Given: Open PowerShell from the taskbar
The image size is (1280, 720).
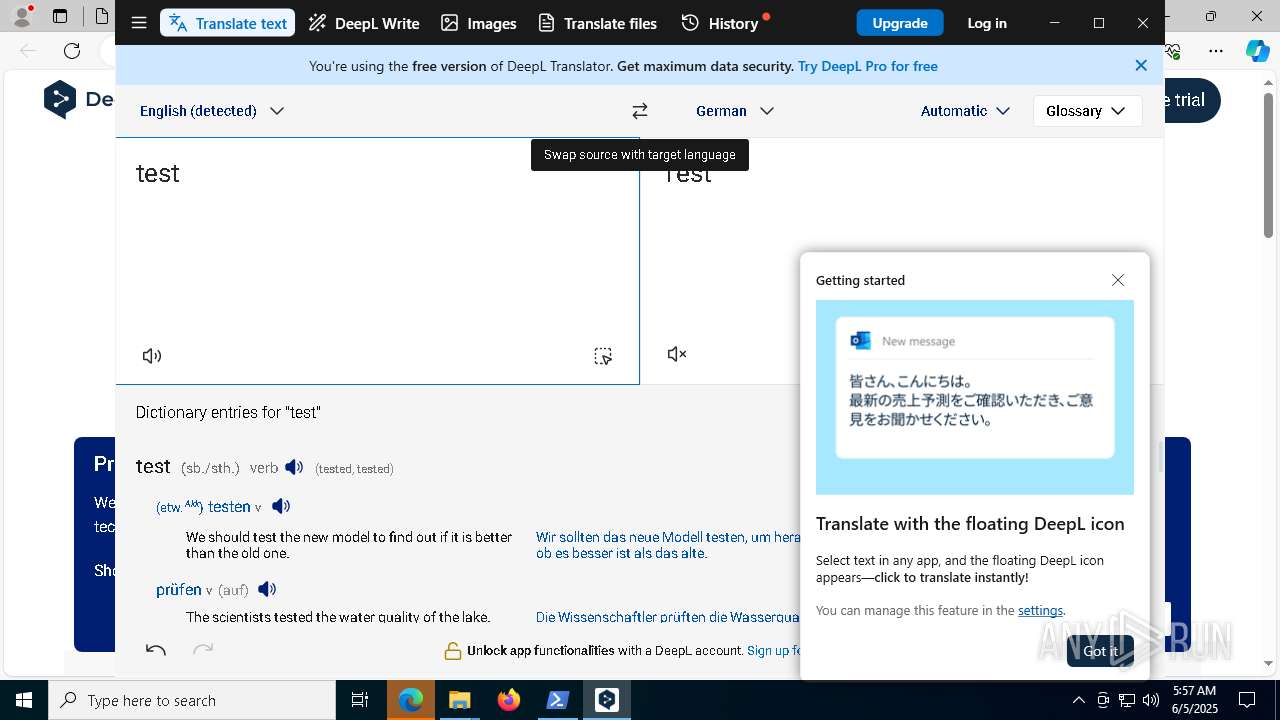Looking at the screenshot, I should [x=558, y=700].
